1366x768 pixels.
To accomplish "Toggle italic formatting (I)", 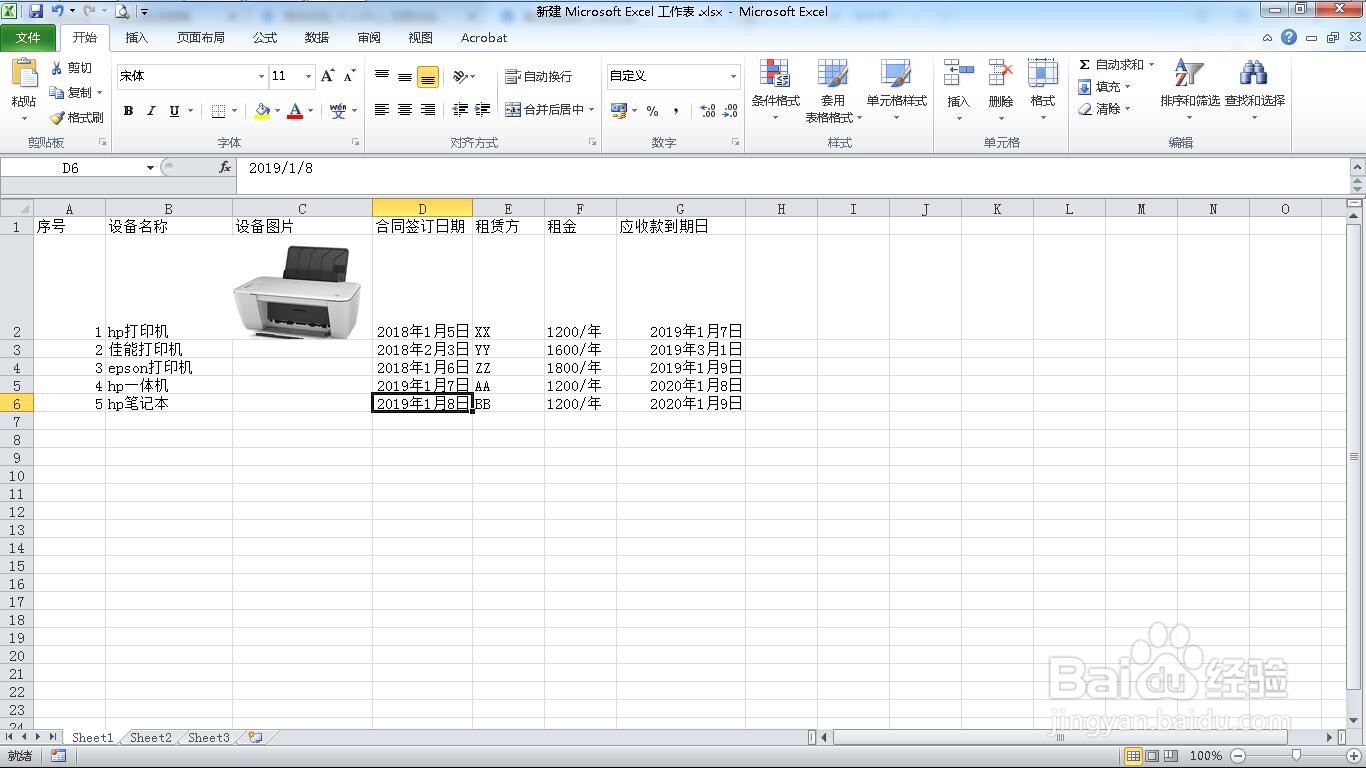I will click(x=151, y=111).
